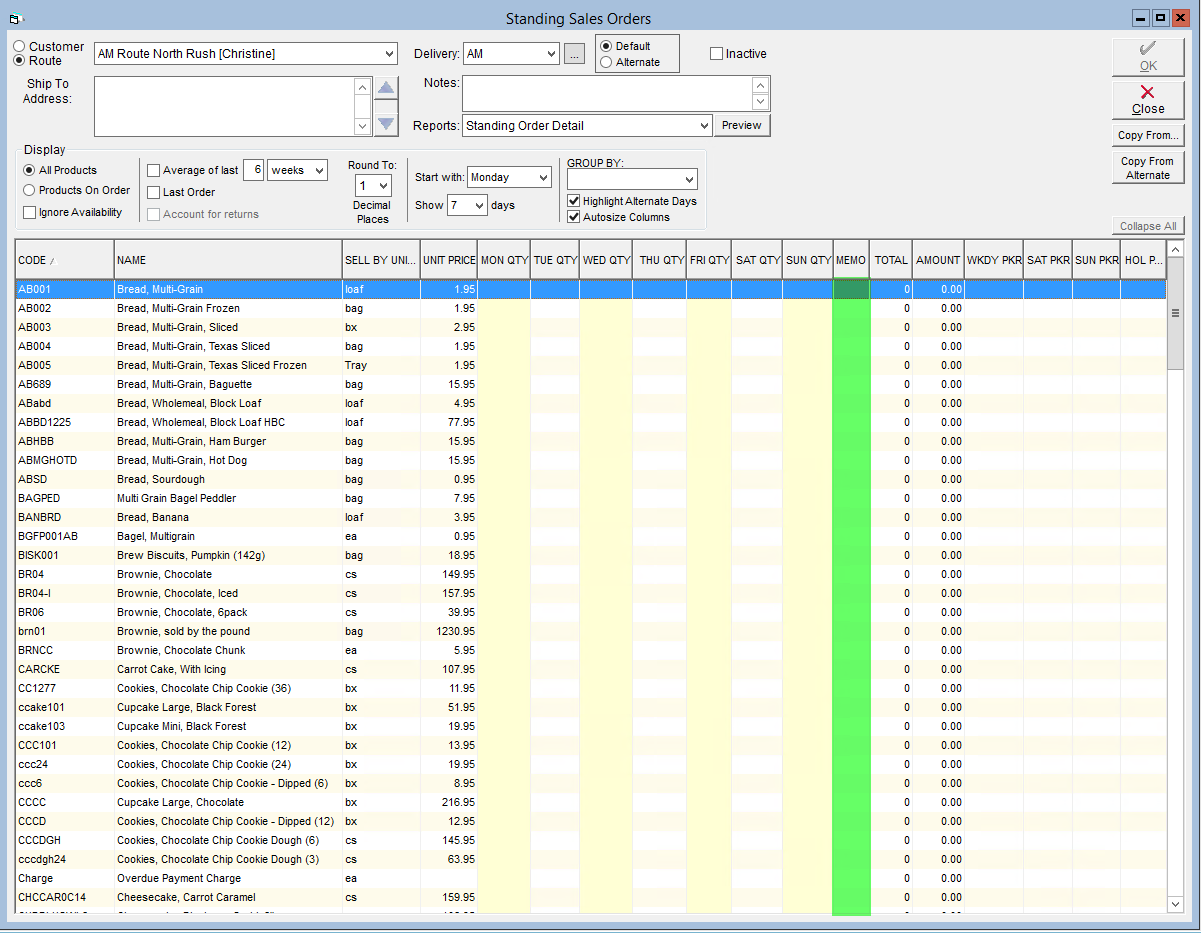Click the green MEMO cell for AB001
1201x933 pixels.
tap(851, 289)
